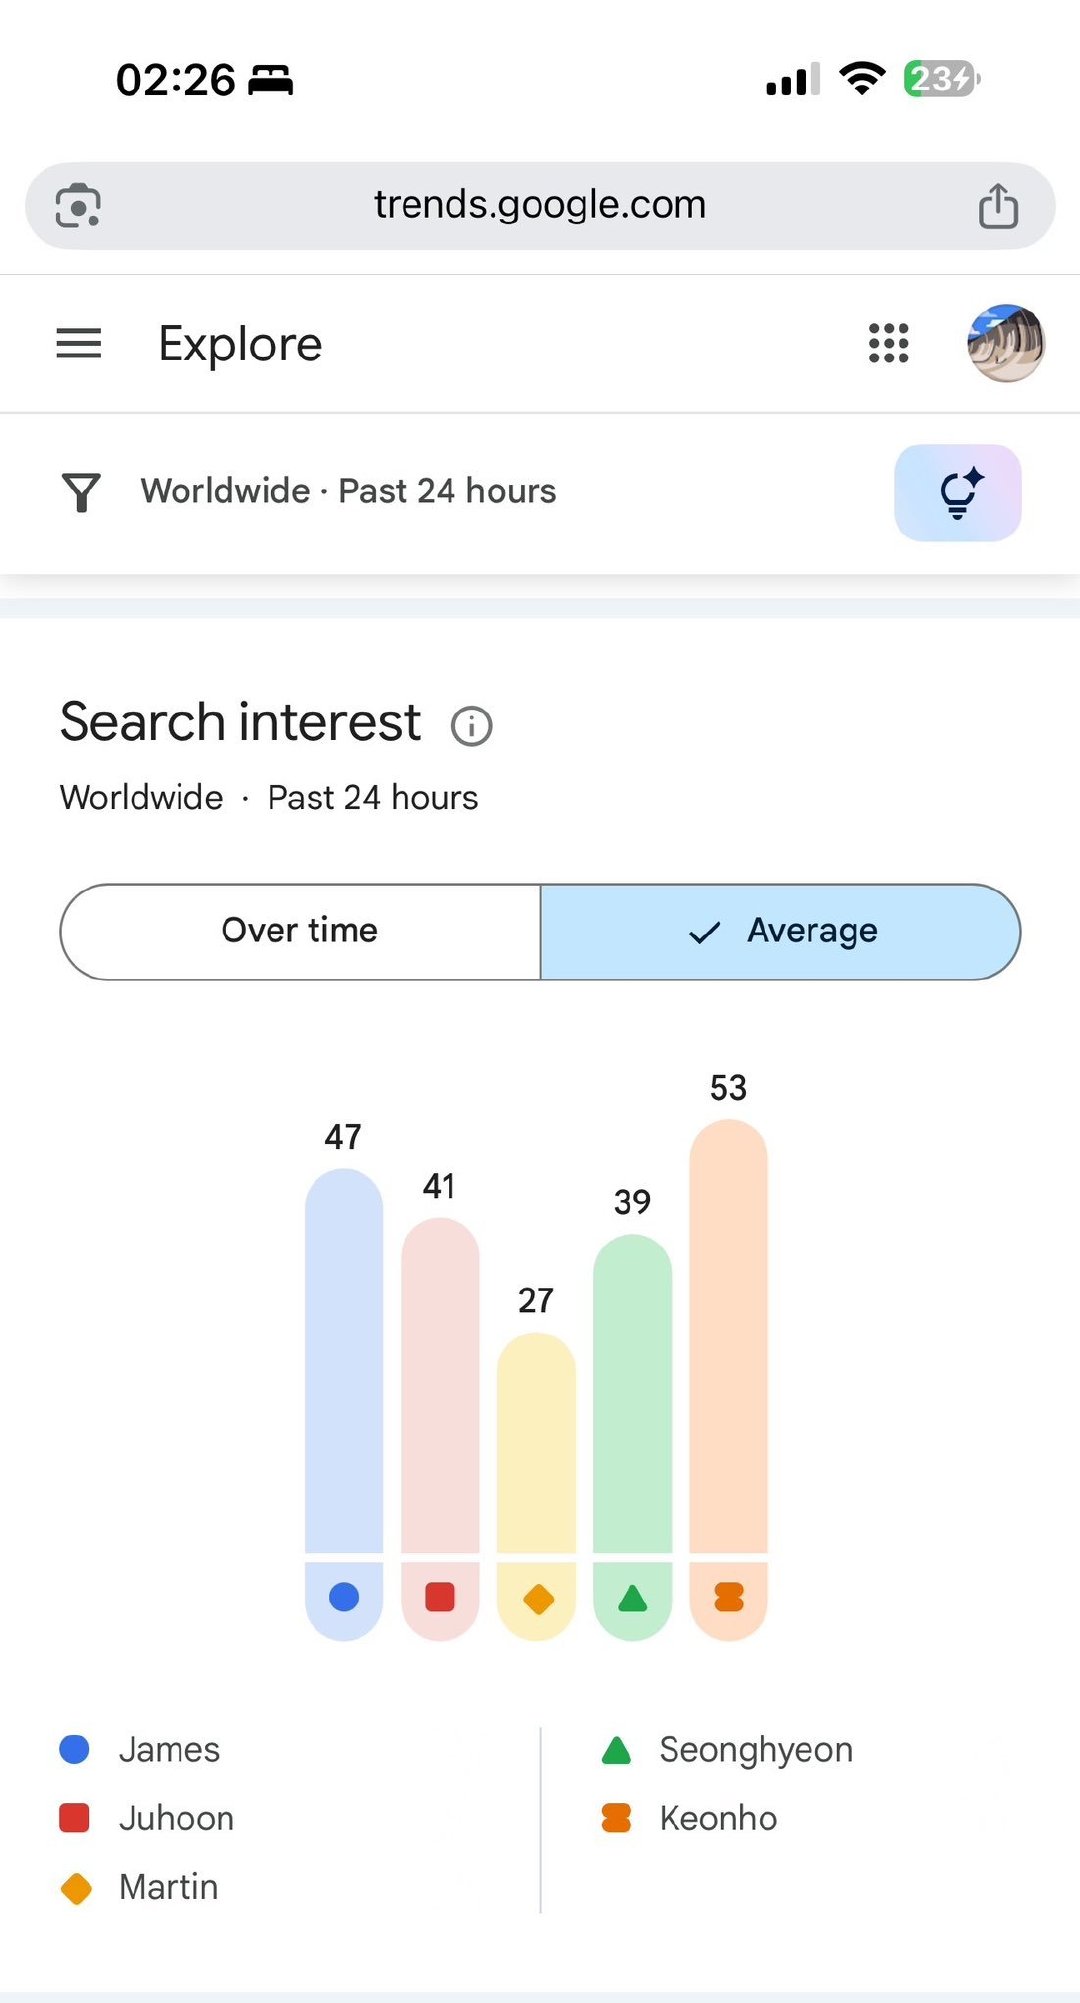Image resolution: width=1080 pixels, height=2003 pixels.
Task: Open Worldwide · Past 24 hours filter
Action: coord(348,491)
